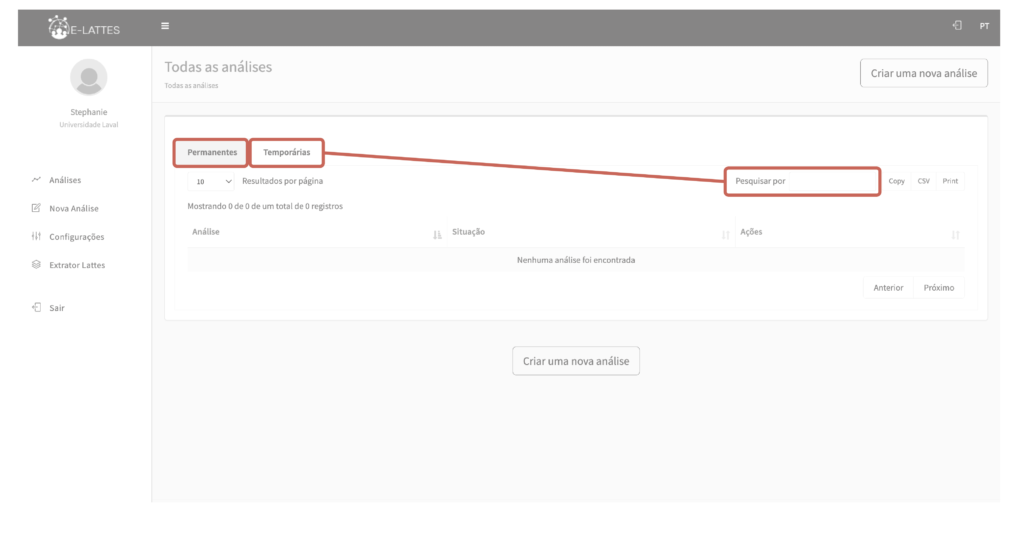1024x545 pixels.
Task: Click the Próximo pagination button
Action: [938, 288]
